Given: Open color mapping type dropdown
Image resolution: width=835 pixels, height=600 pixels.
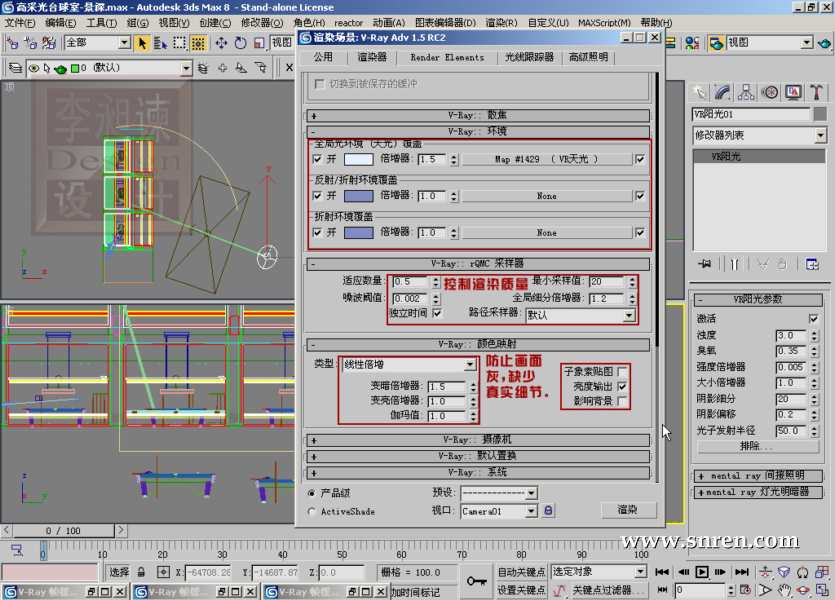Looking at the screenshot, I should (470, 365).
